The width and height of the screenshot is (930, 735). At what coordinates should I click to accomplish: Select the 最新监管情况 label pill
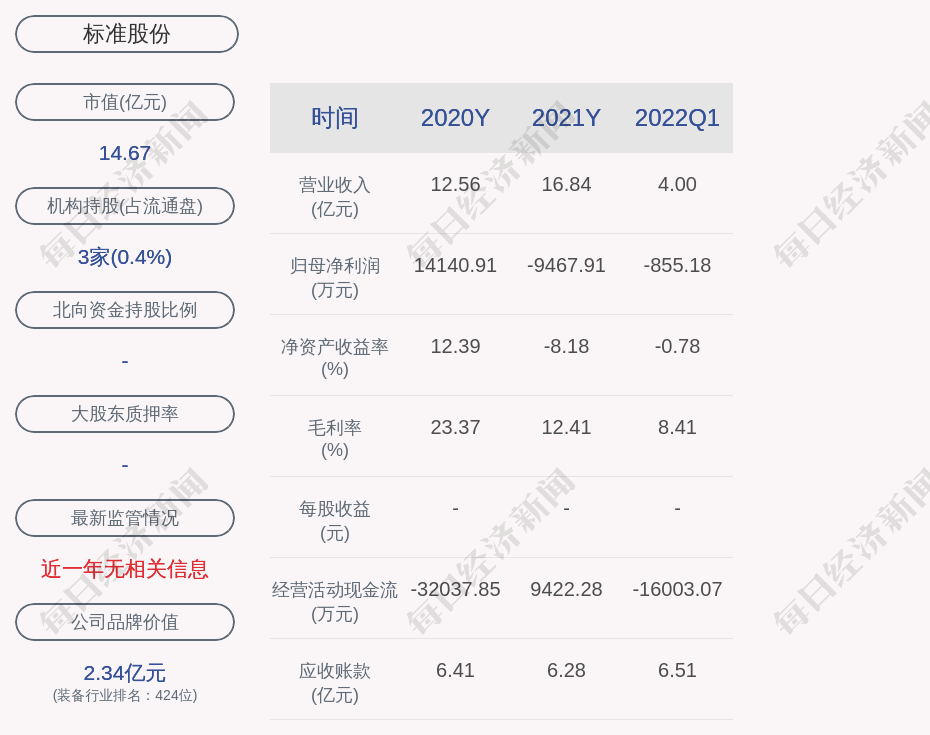click(125, 518)
